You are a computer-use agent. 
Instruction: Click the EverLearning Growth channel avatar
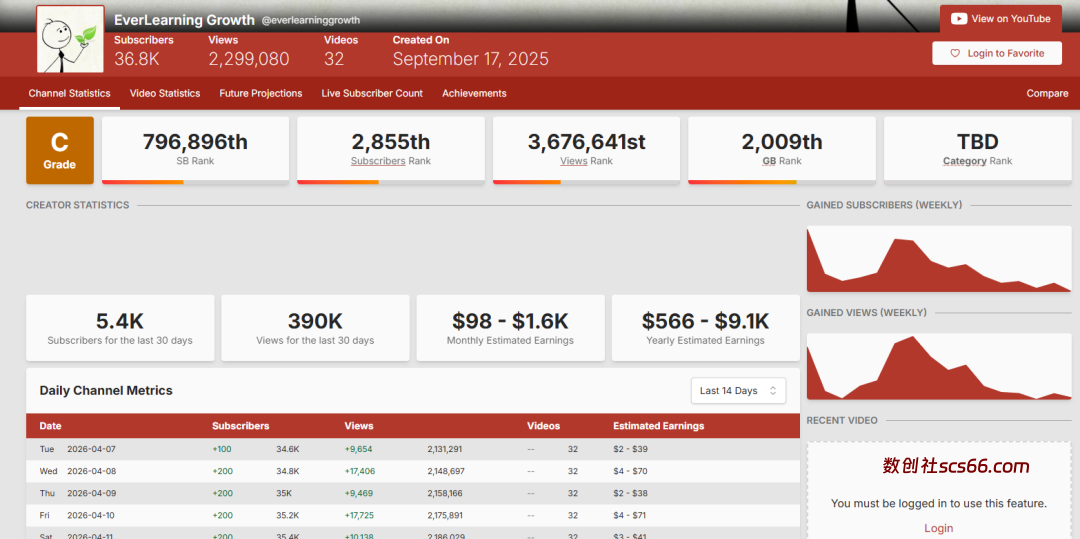[x=70, y=39]
